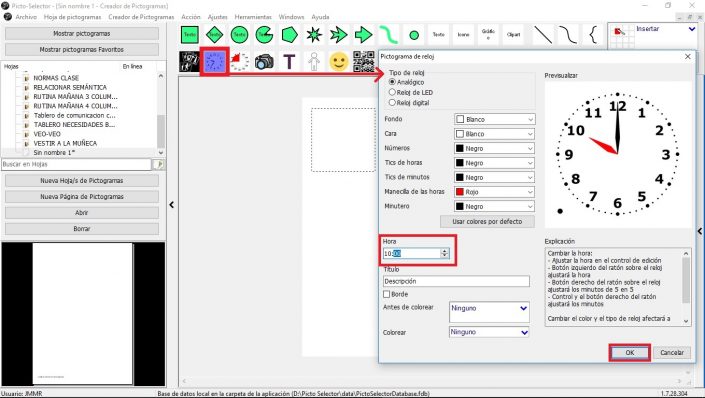Open the Minutero color dropdown
The width and height of the screenshot is (705, 398).
click(x=495, y=206)
